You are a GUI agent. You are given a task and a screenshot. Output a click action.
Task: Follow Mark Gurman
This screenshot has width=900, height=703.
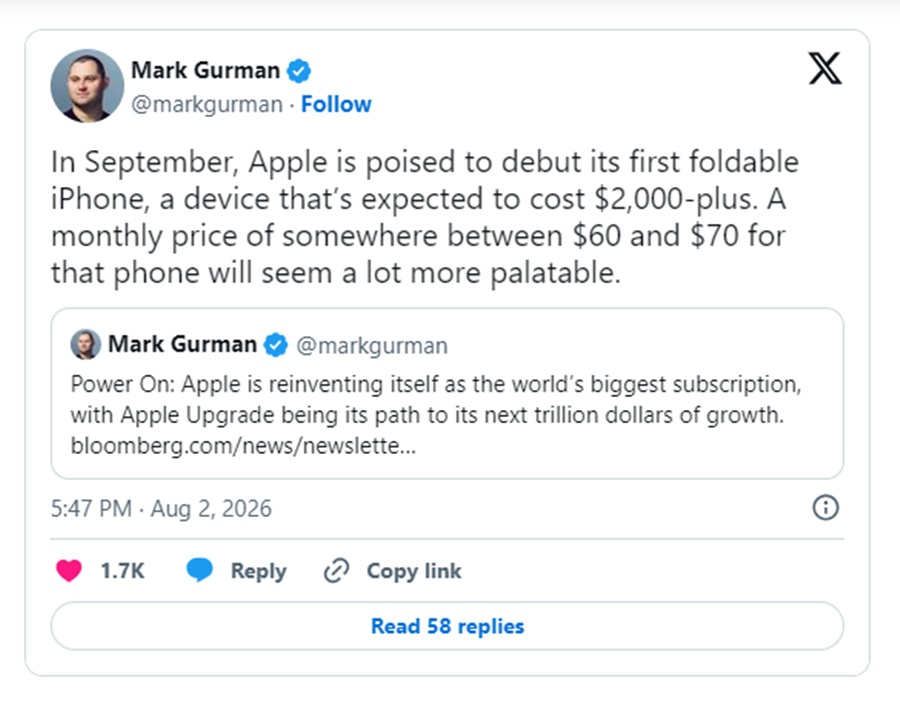(x=336, y=104)
